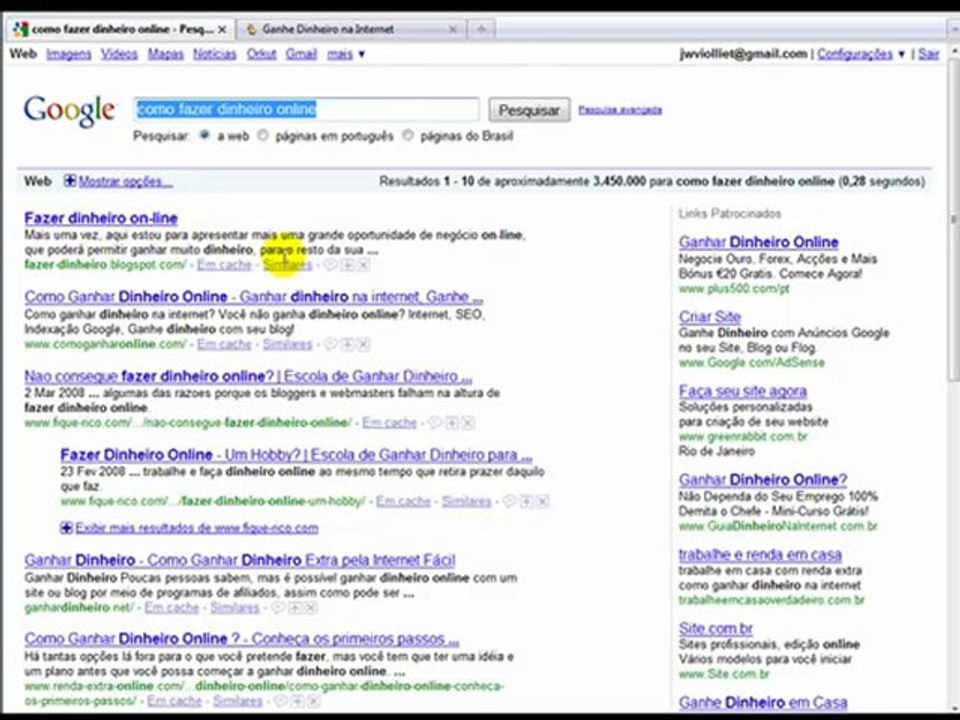Open the Configurações dropdown

click(x=861, y=54)
